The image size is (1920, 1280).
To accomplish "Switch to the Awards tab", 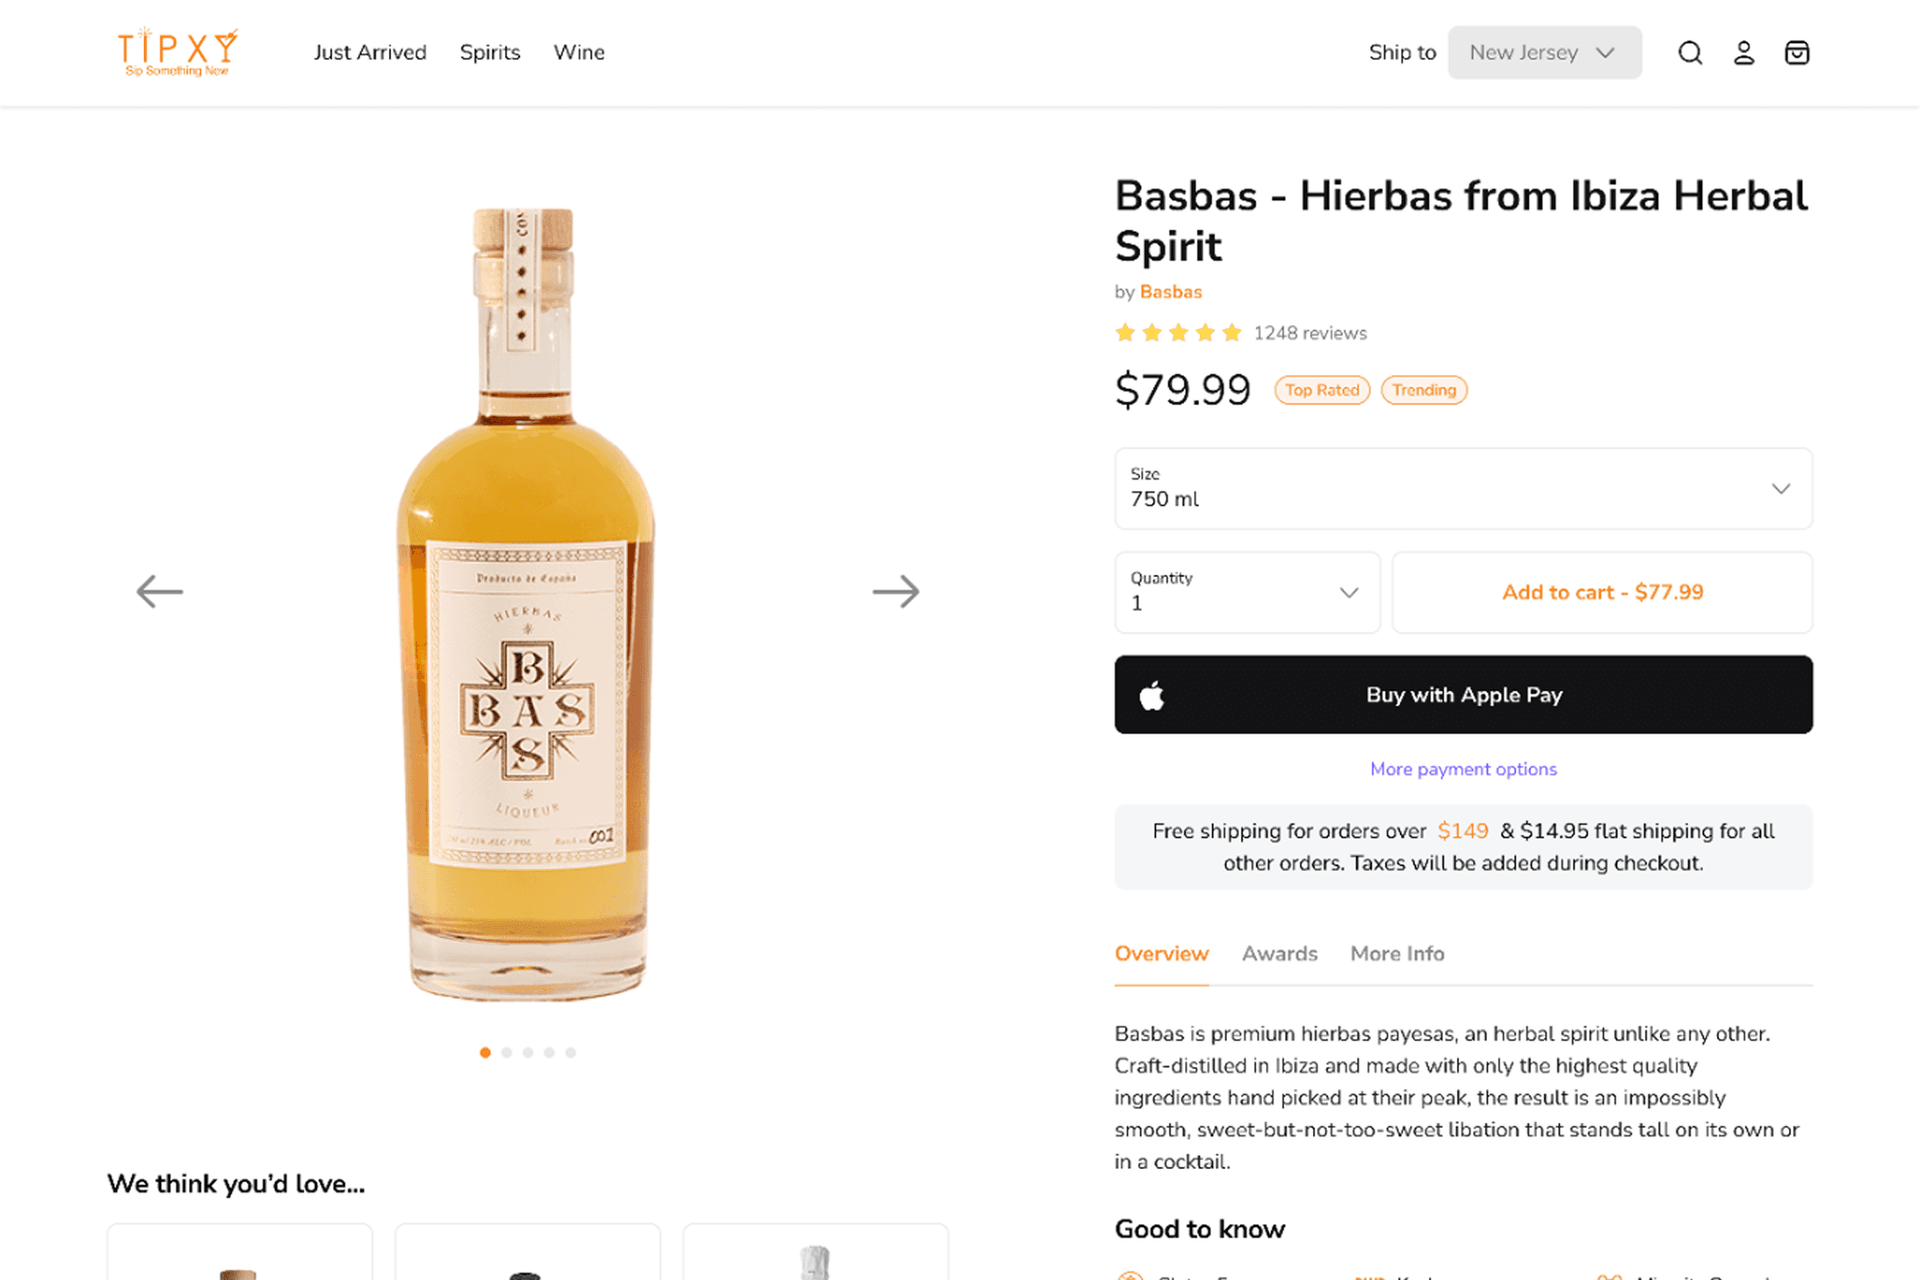I will (1279, 954).
